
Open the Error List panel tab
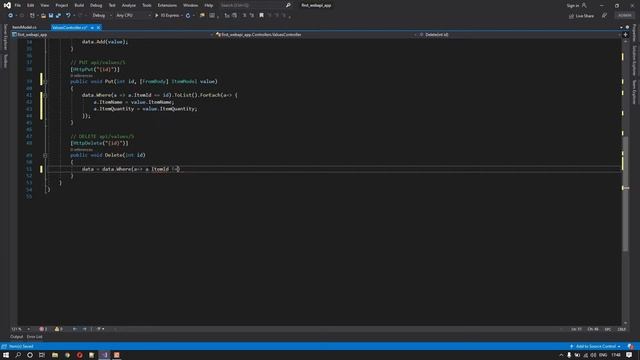[35, 337]
